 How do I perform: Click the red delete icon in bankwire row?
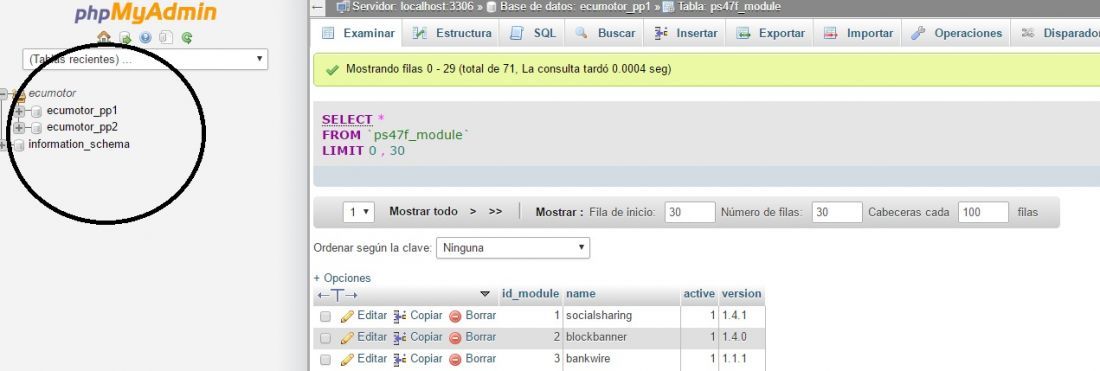455,360
